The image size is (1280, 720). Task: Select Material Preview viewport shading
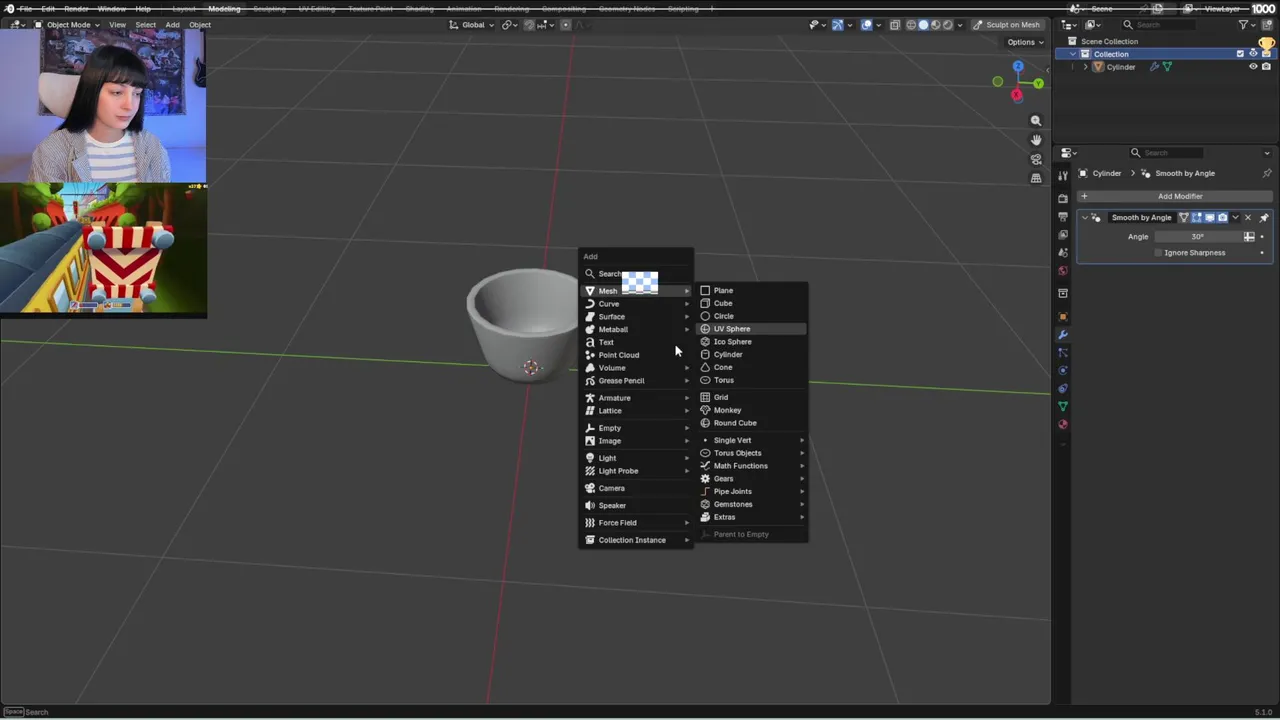936,25
